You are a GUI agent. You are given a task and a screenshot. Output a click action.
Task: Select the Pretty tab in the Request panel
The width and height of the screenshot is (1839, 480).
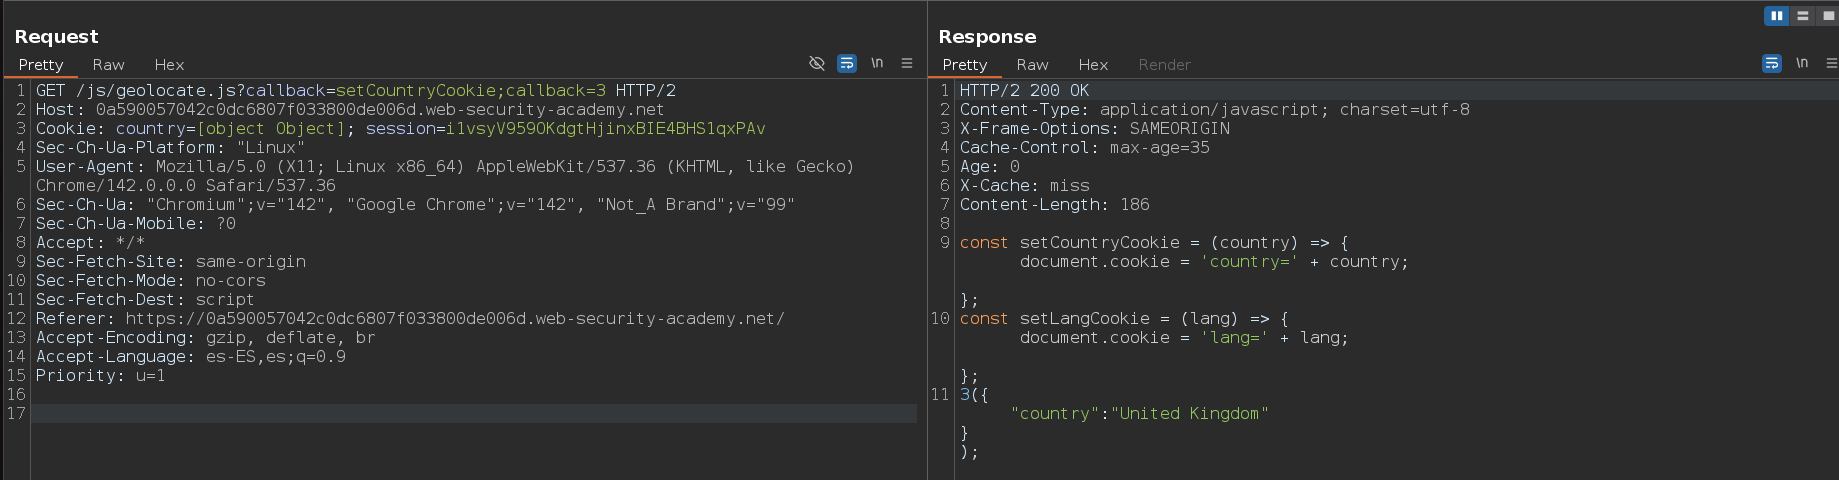tap(41, 65)
